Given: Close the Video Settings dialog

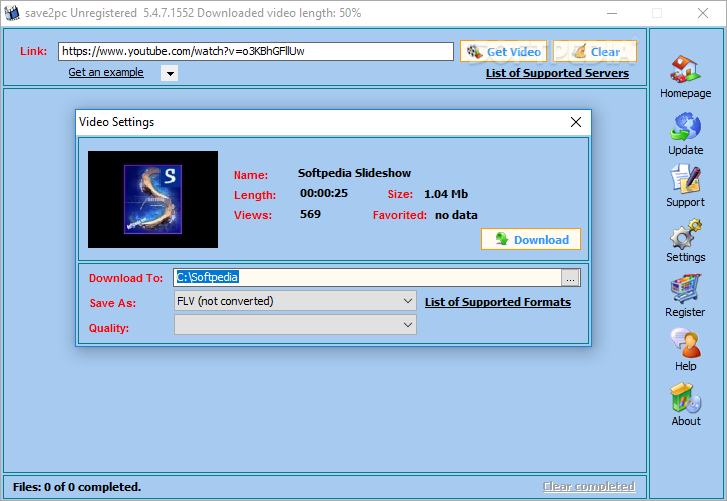Looking at the screenshot, I should click(x=576, y=122).
